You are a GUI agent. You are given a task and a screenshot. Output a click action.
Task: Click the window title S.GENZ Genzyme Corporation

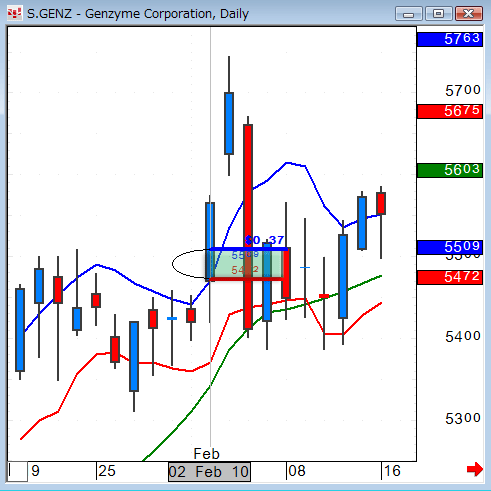click(138, 14)
